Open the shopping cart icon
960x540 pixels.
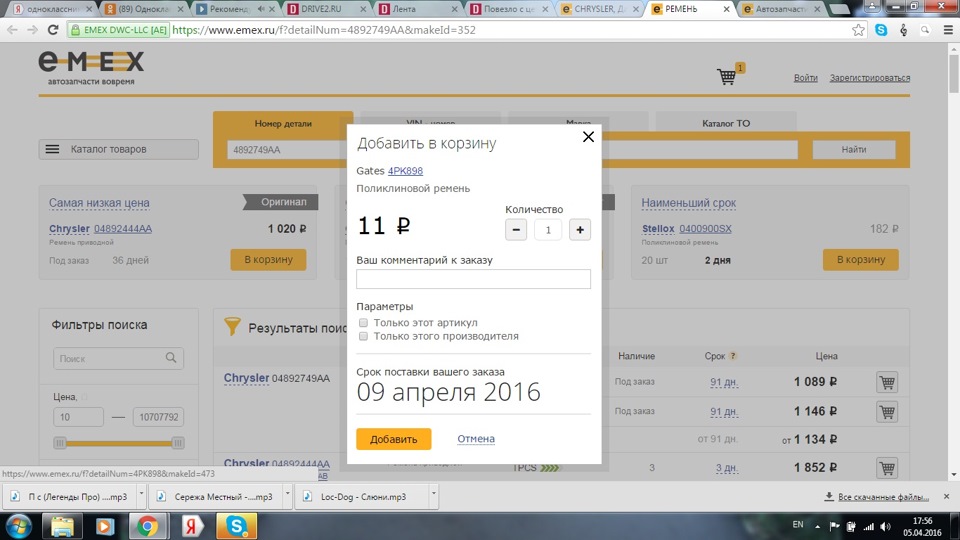coord(727,77)
